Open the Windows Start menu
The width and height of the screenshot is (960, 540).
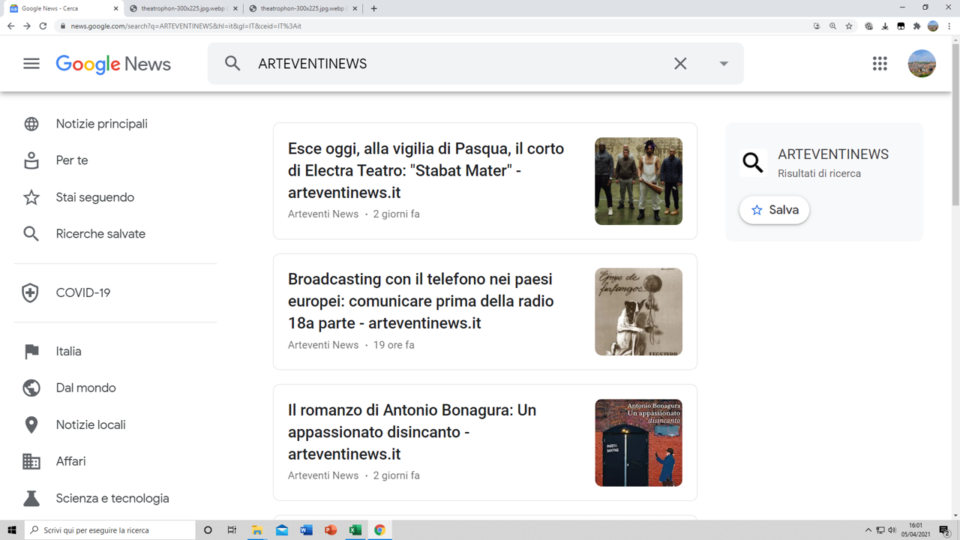click(12, 530)
